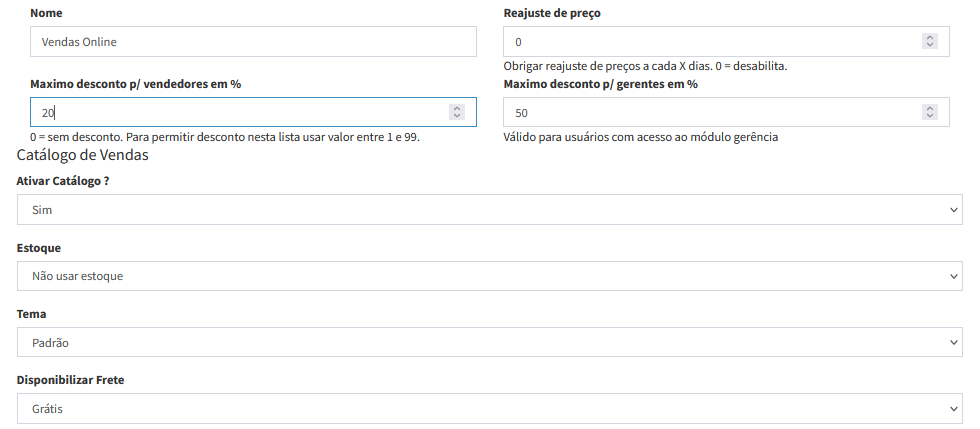The height and width of the screenshot is (429, 980).
Task: Click the Estoque label
Action: [x=40, y=247]
